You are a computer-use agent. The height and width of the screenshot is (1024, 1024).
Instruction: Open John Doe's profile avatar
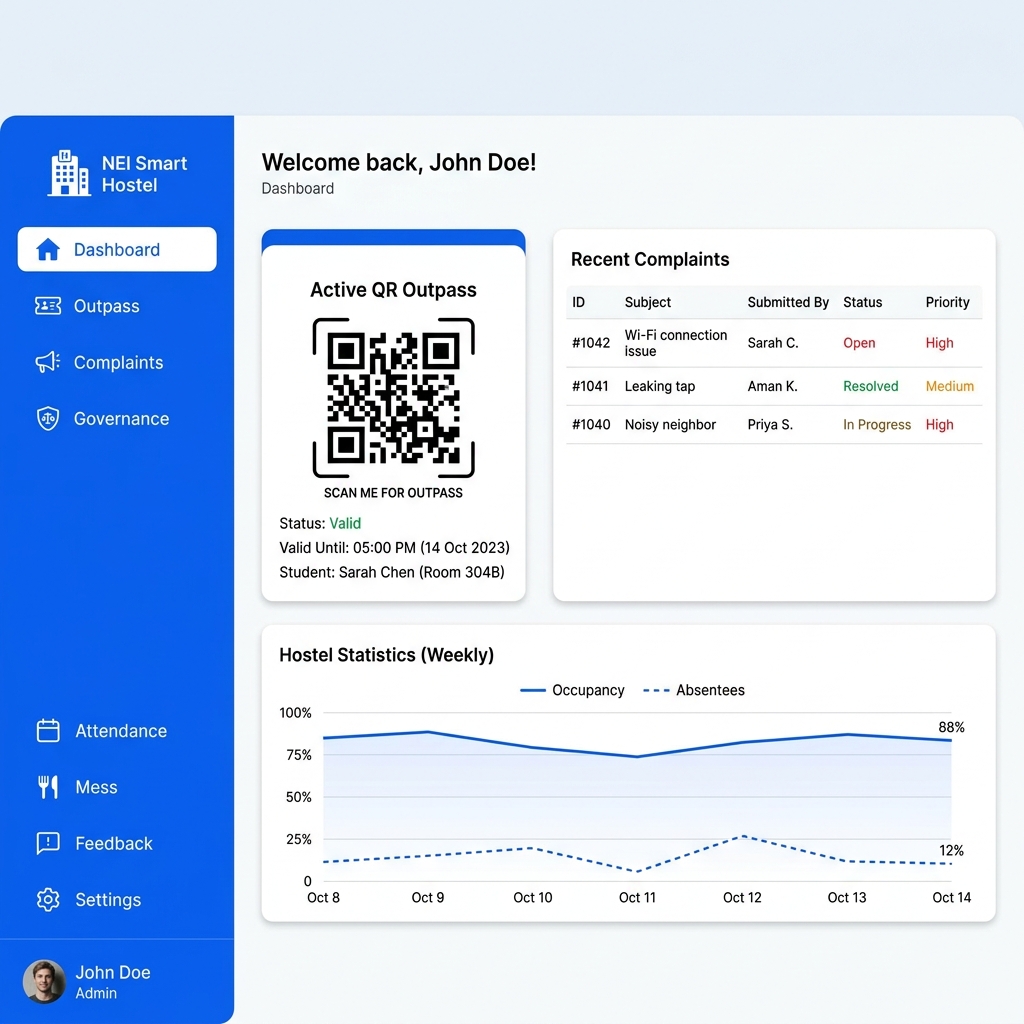[44, 981]
